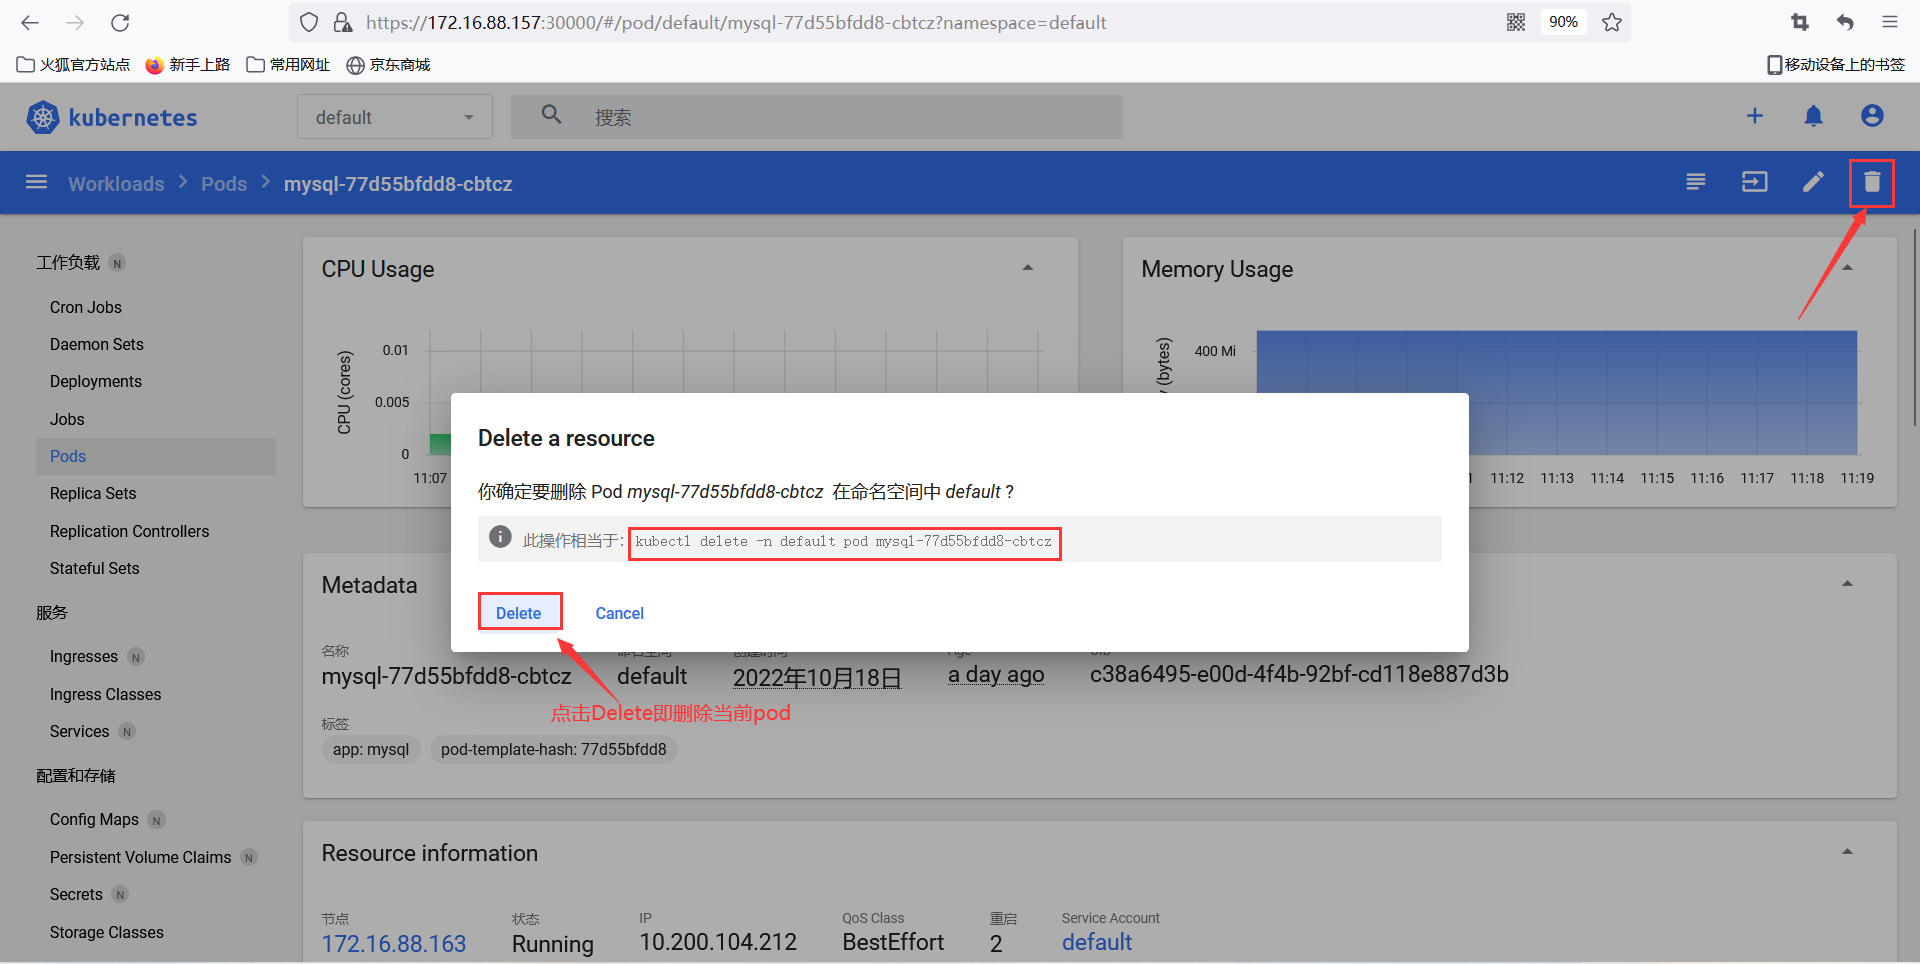Viewport: 1920px width, 964px height.
Task: Open node link 172.16.88.163
Action: click(x=394, y=943)
